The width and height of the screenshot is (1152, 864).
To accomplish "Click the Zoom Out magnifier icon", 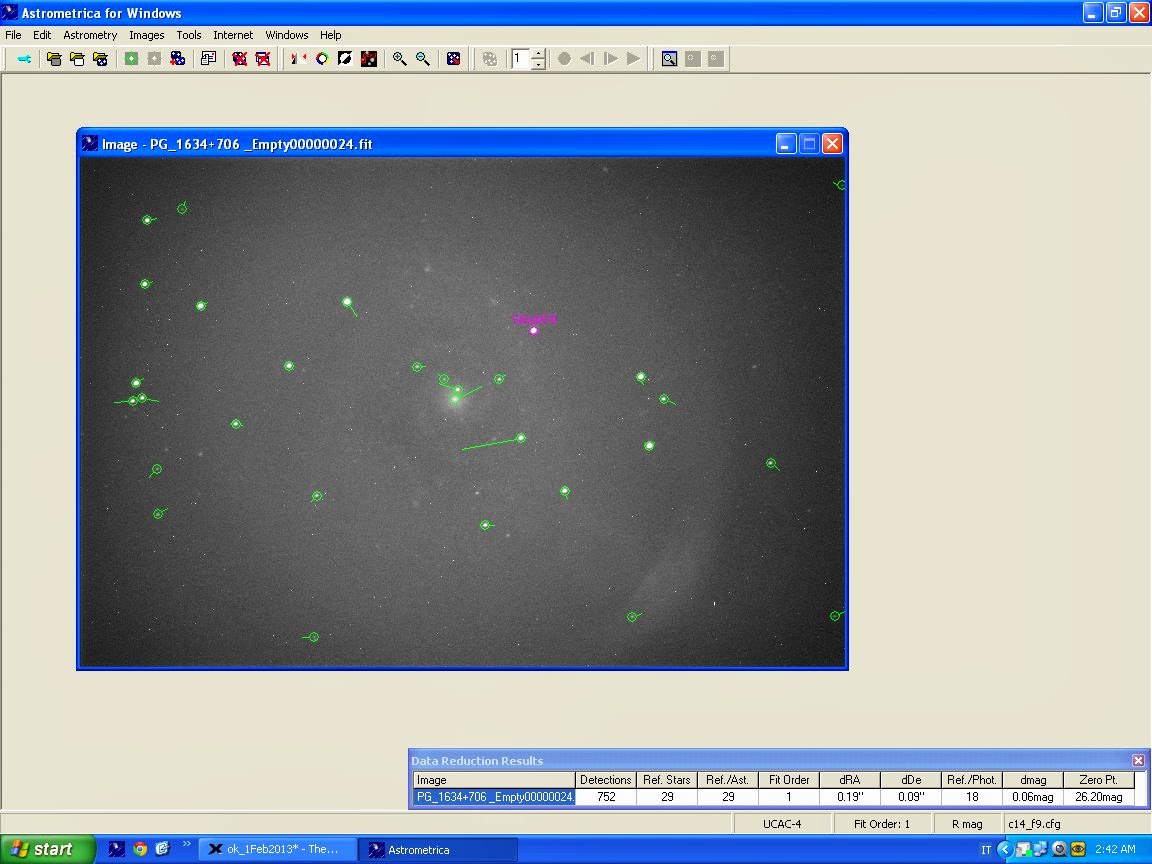I will pyautogui.click(x=423, y=59).
